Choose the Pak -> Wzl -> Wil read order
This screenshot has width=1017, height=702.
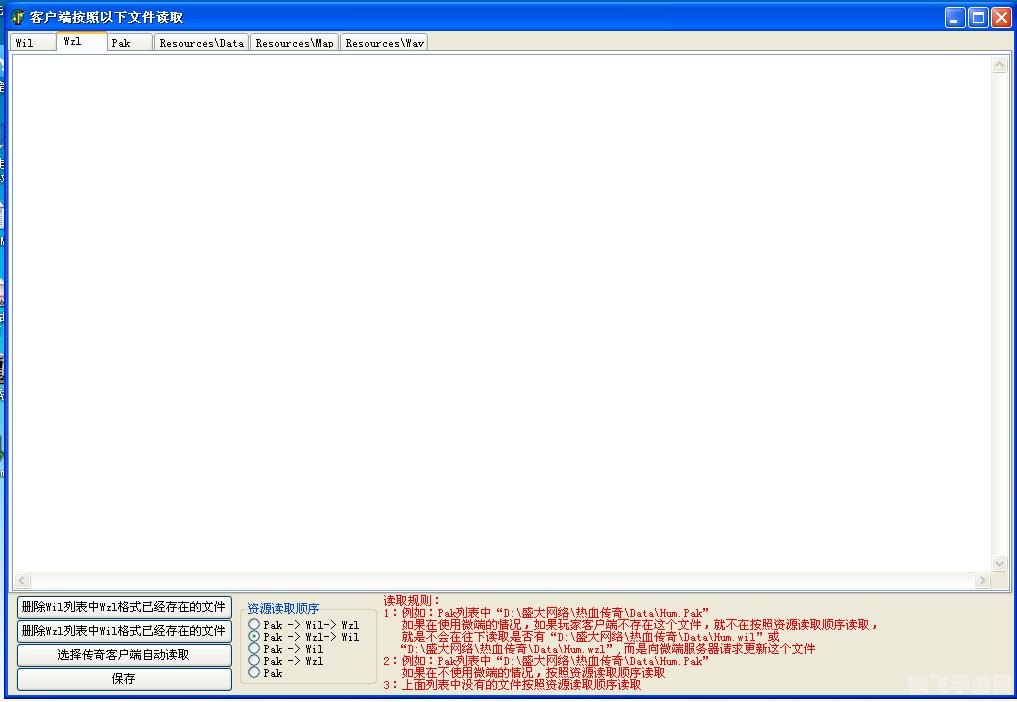pyautogui.click(x=254, y=637)
